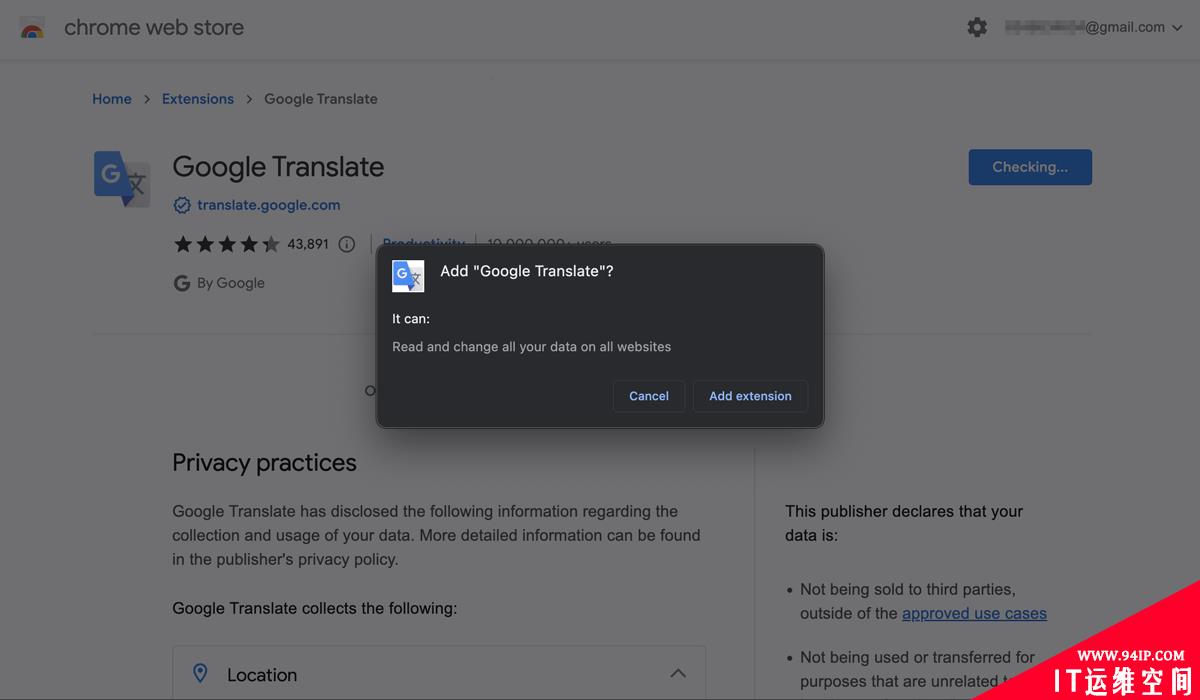Collapse the Location section chevron
Image resolution: width=1200 pixels, height=700 pixels.
click(678, 674)
